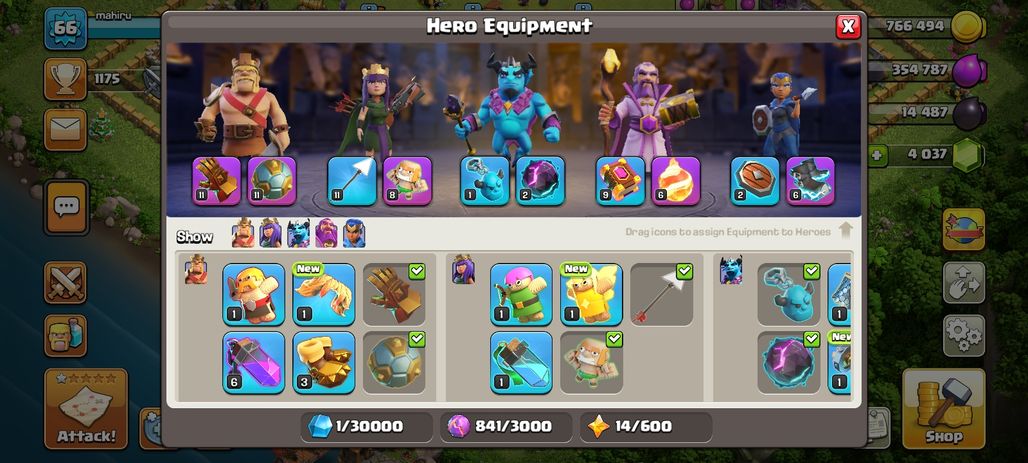Tap the Attack! button
The height and width of the screenshot is (463, 1028).
[86, 409]
